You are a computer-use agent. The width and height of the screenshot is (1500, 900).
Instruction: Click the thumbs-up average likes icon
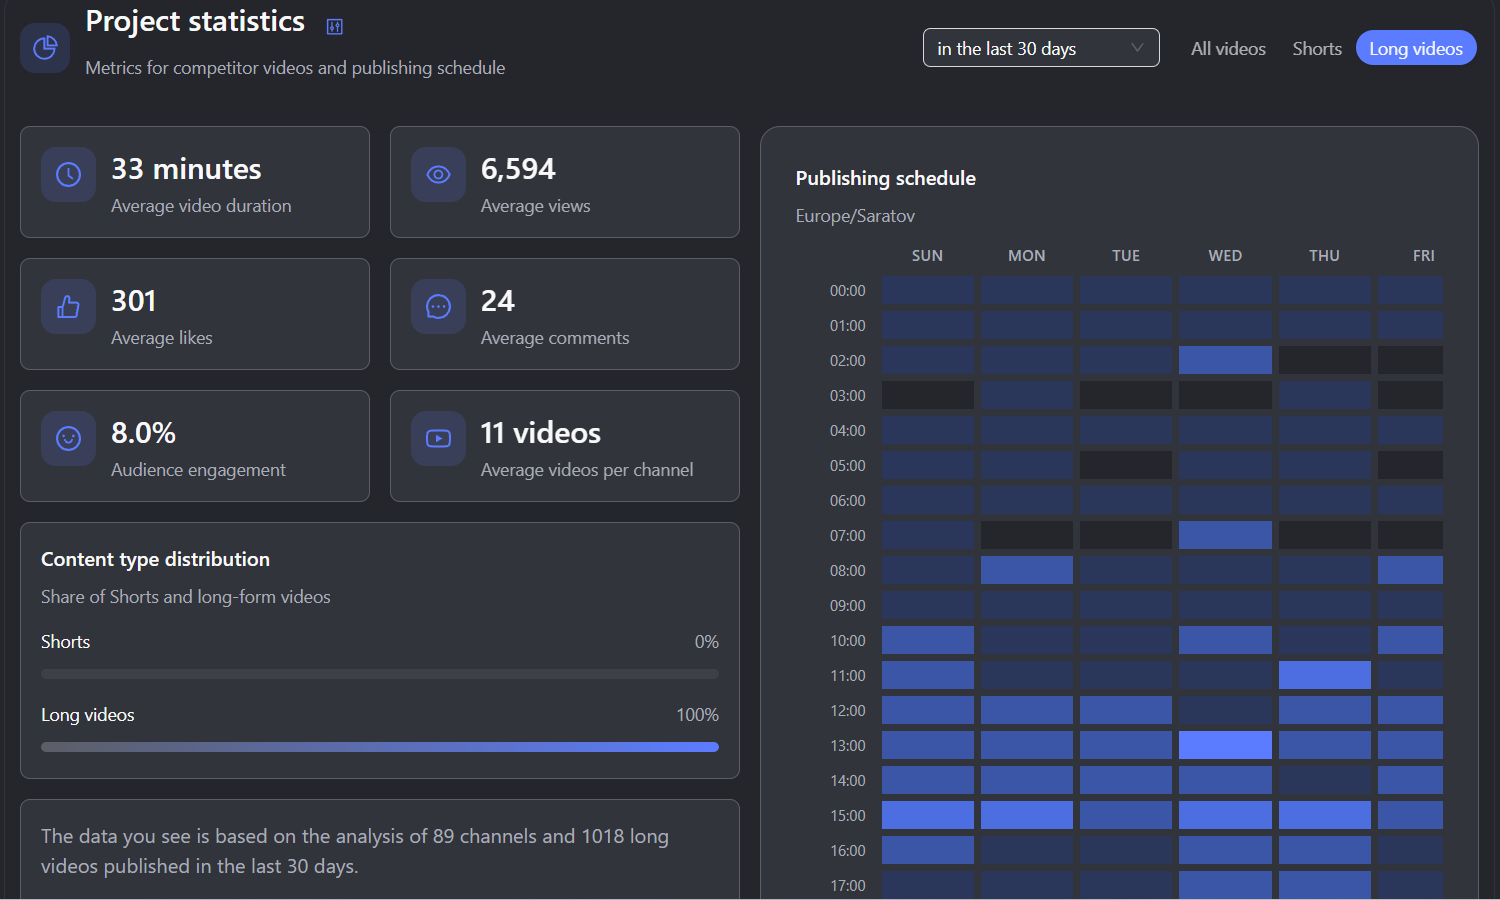[x=68, y=307]
